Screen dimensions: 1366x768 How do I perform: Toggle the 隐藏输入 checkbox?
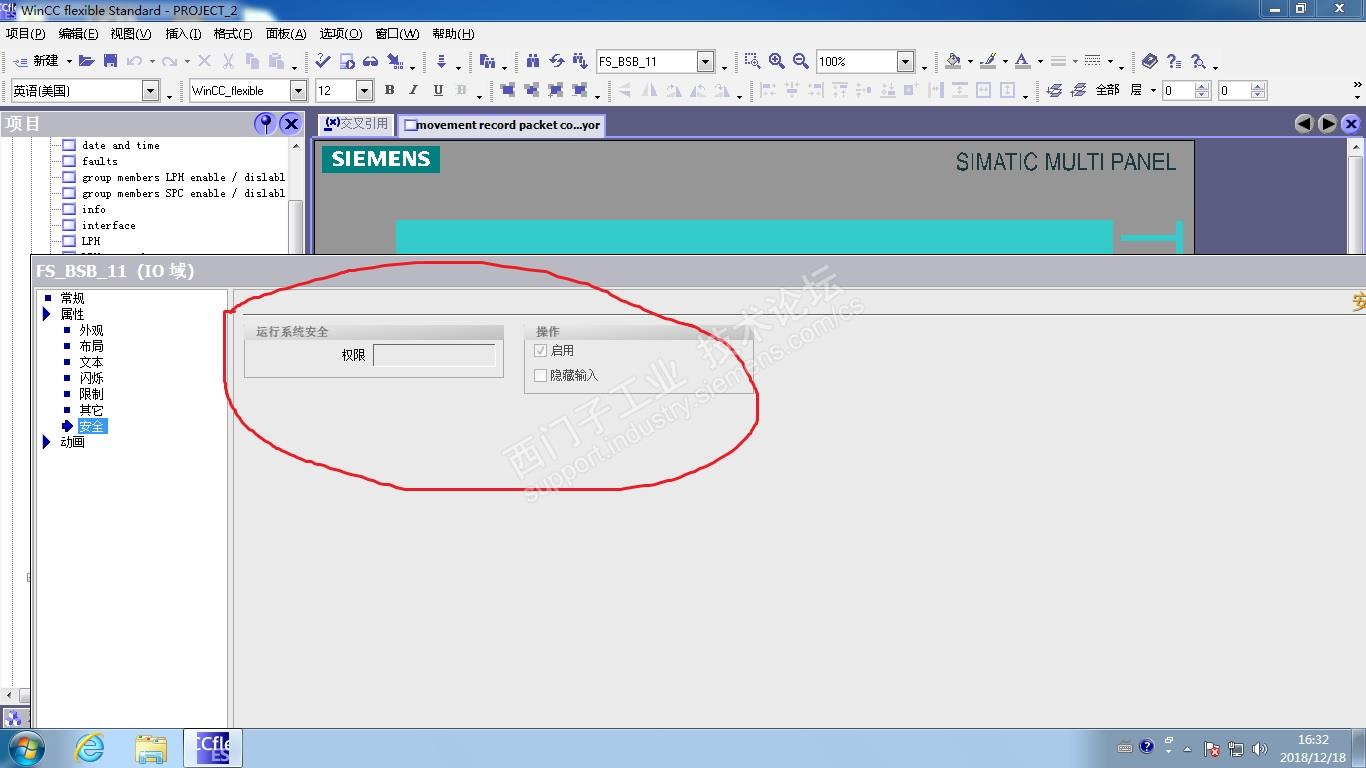pos(541,376)
